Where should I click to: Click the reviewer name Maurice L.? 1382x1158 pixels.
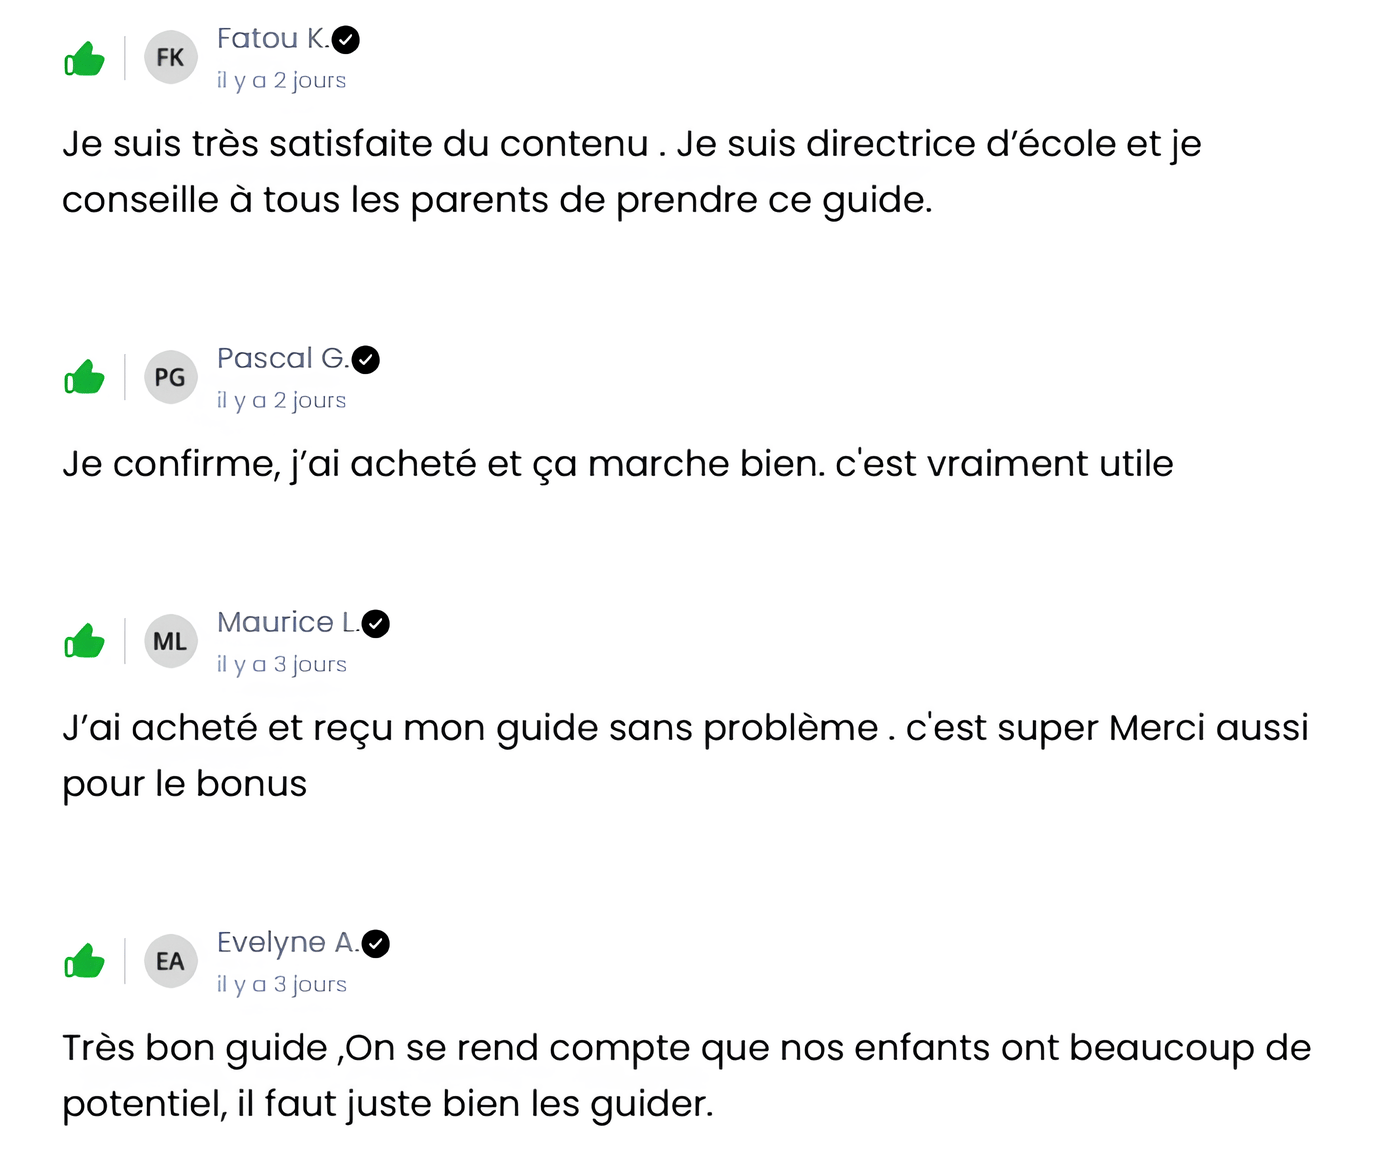coord(287,623)
